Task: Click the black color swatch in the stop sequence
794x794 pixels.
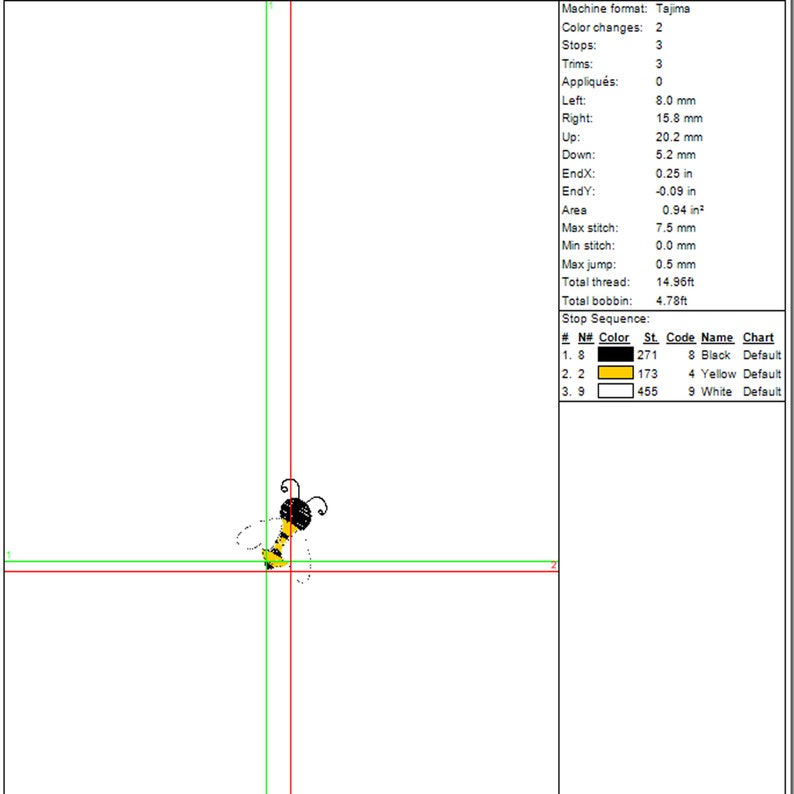Action: coord(615,354)
